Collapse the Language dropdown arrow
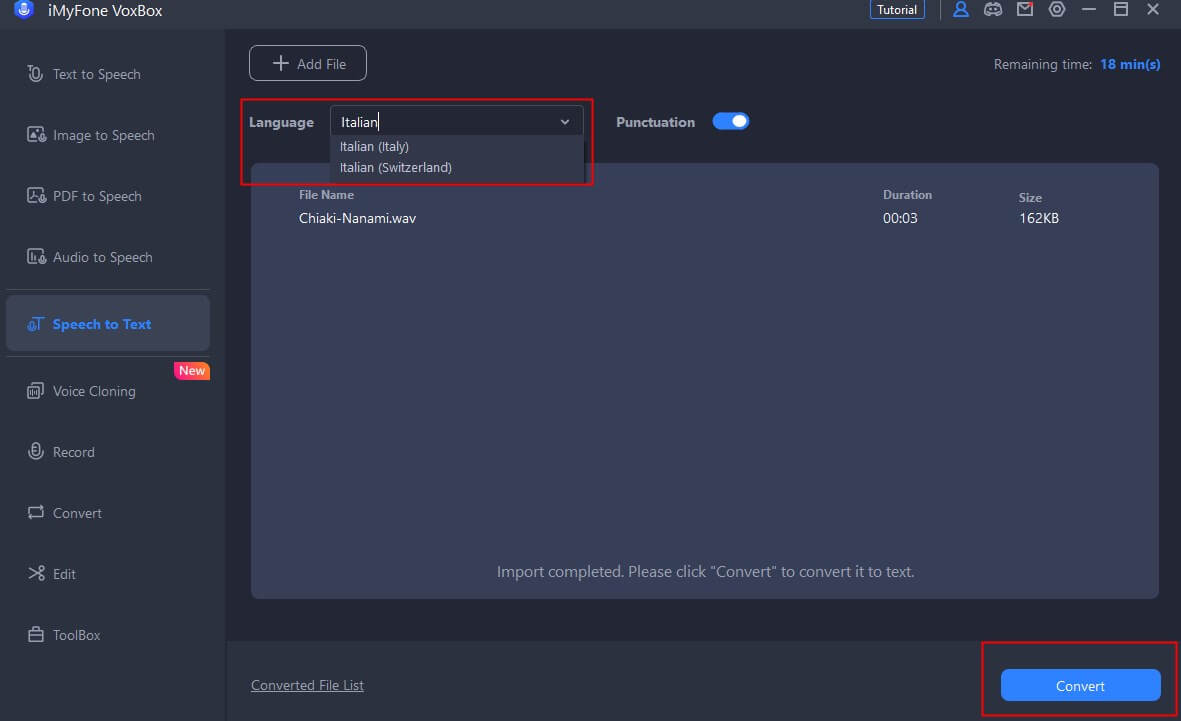 565,122
